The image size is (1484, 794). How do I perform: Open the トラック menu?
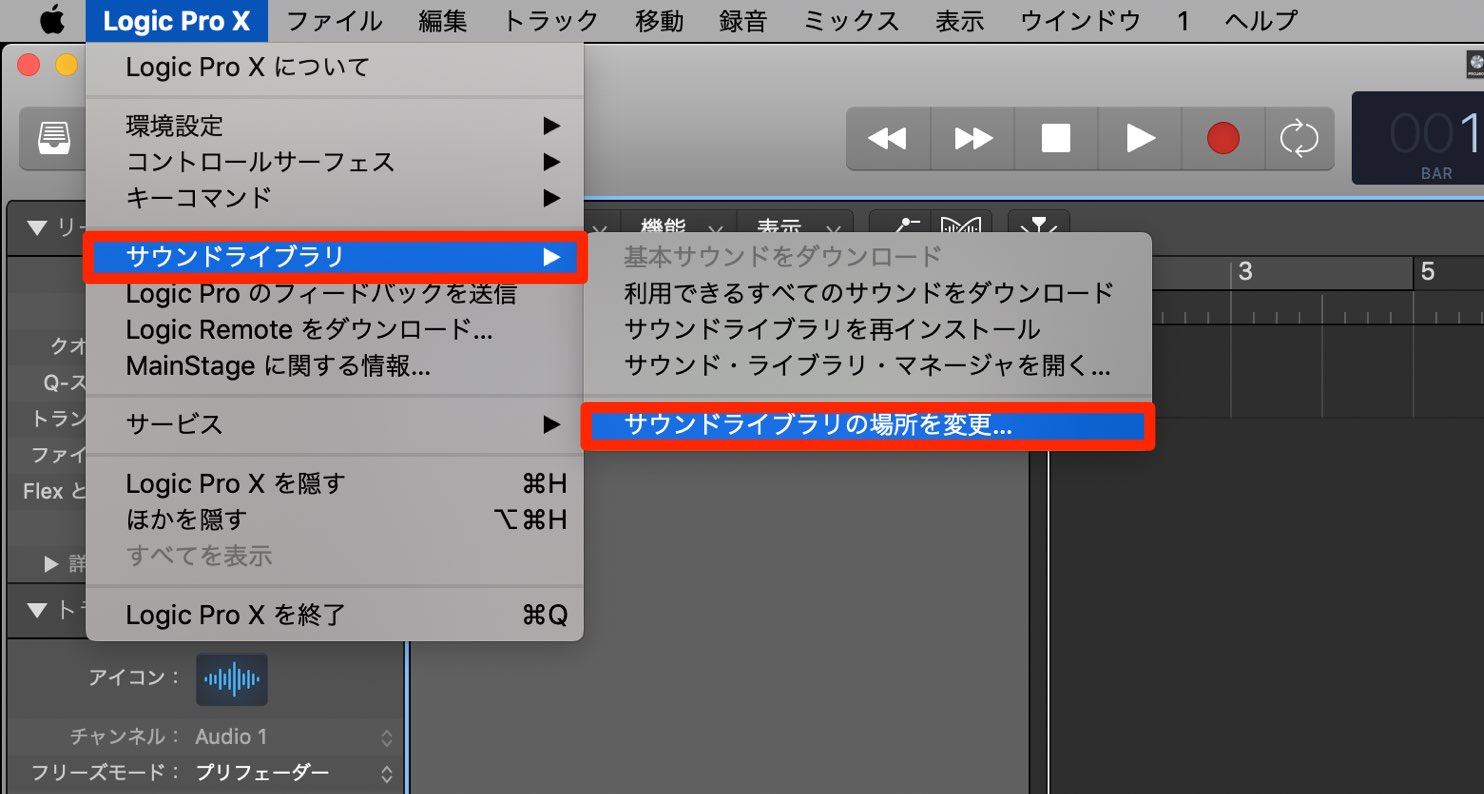click(551, 20)
